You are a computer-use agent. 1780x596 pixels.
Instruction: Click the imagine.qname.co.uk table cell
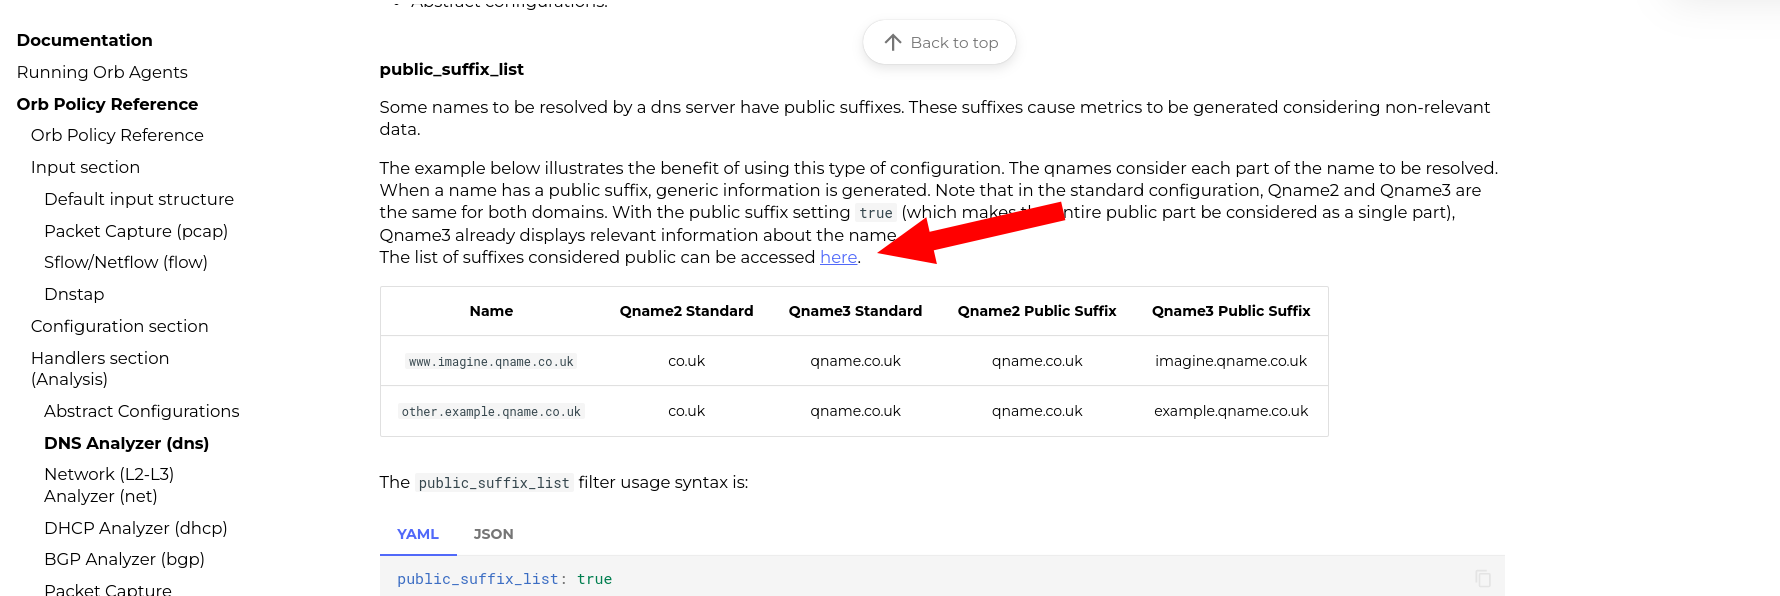tap(1231, 361)
